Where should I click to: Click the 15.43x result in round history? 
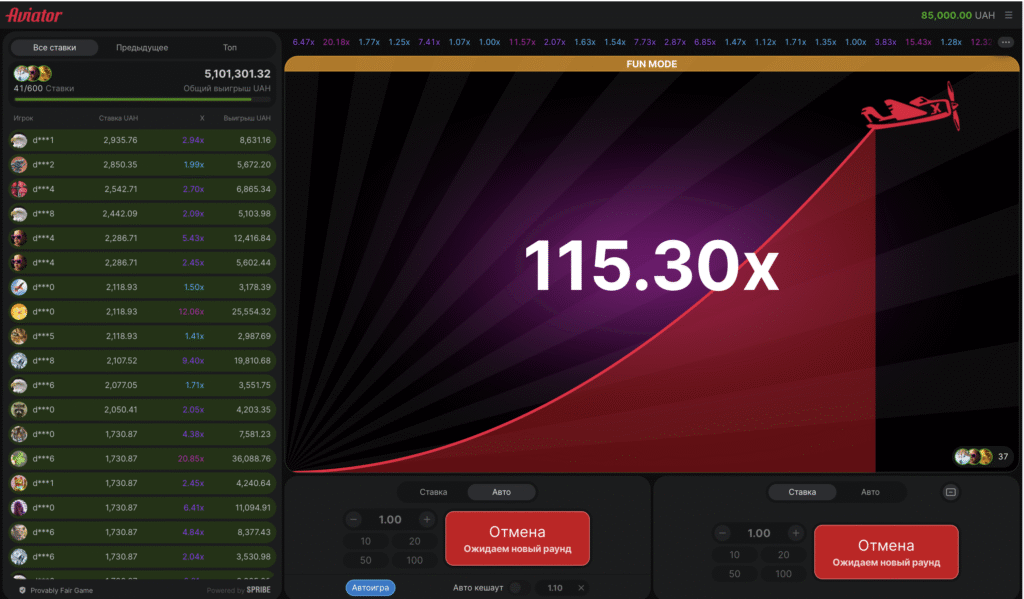pyautogui.click(x=918, y=42)
